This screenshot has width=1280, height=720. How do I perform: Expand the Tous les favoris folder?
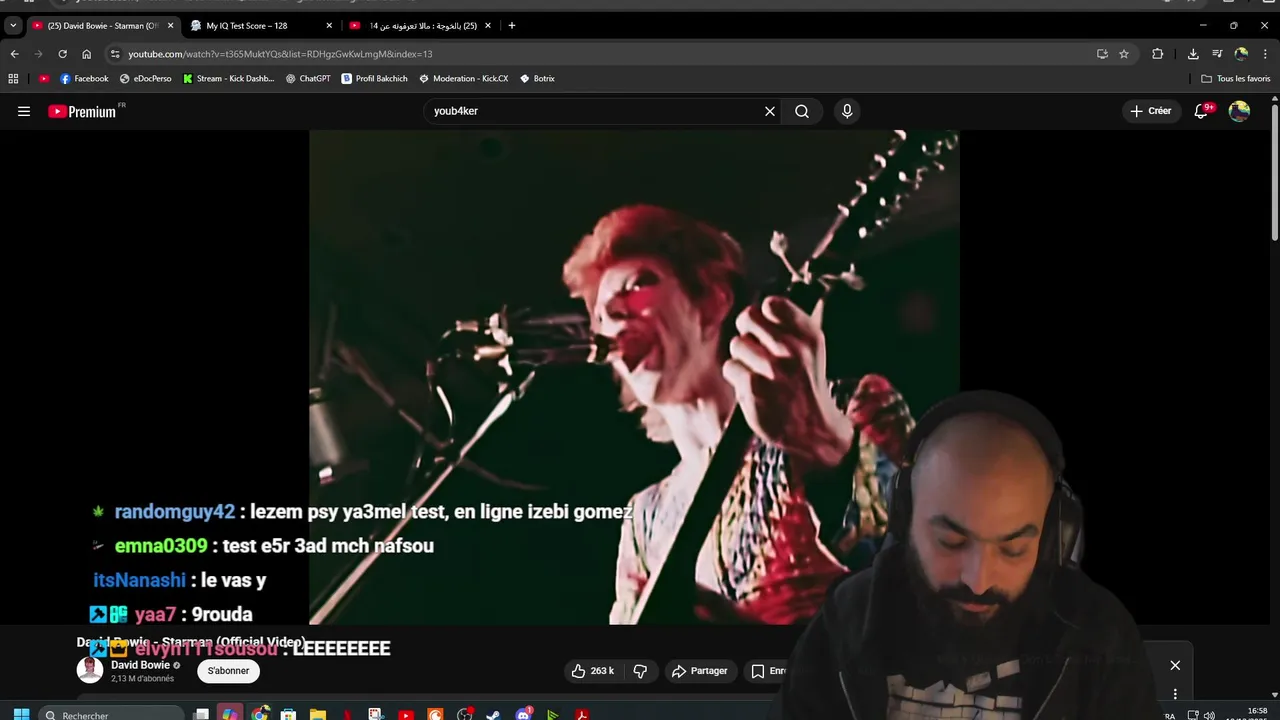pyautogui.click(x=1236, y=78)
